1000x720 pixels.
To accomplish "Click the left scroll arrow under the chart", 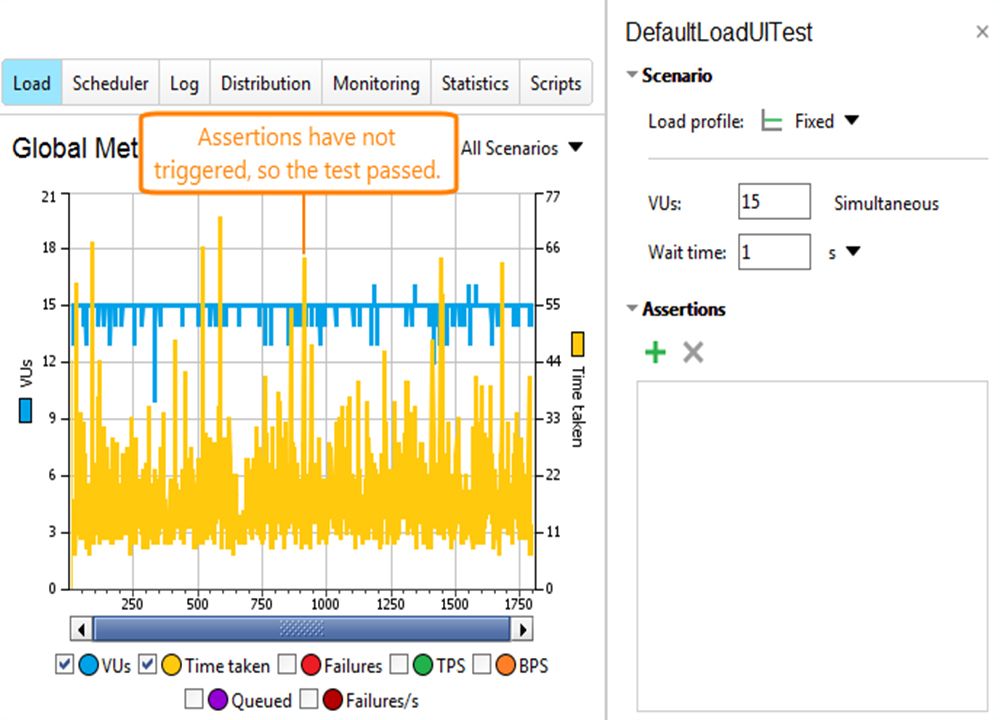I will [x=81, y=629].
